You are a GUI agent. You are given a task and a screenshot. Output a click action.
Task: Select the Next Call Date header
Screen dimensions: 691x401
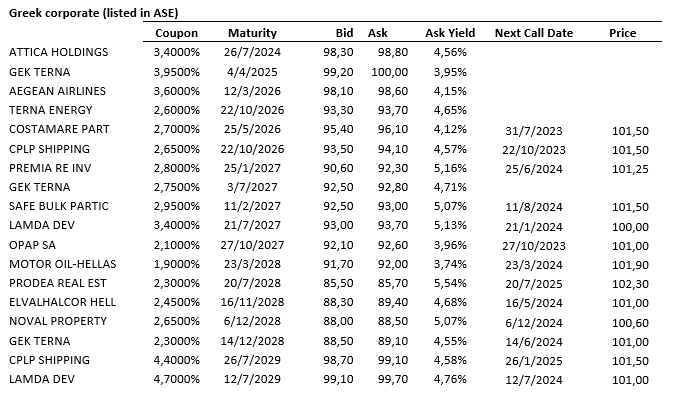(x=533, y=33)
